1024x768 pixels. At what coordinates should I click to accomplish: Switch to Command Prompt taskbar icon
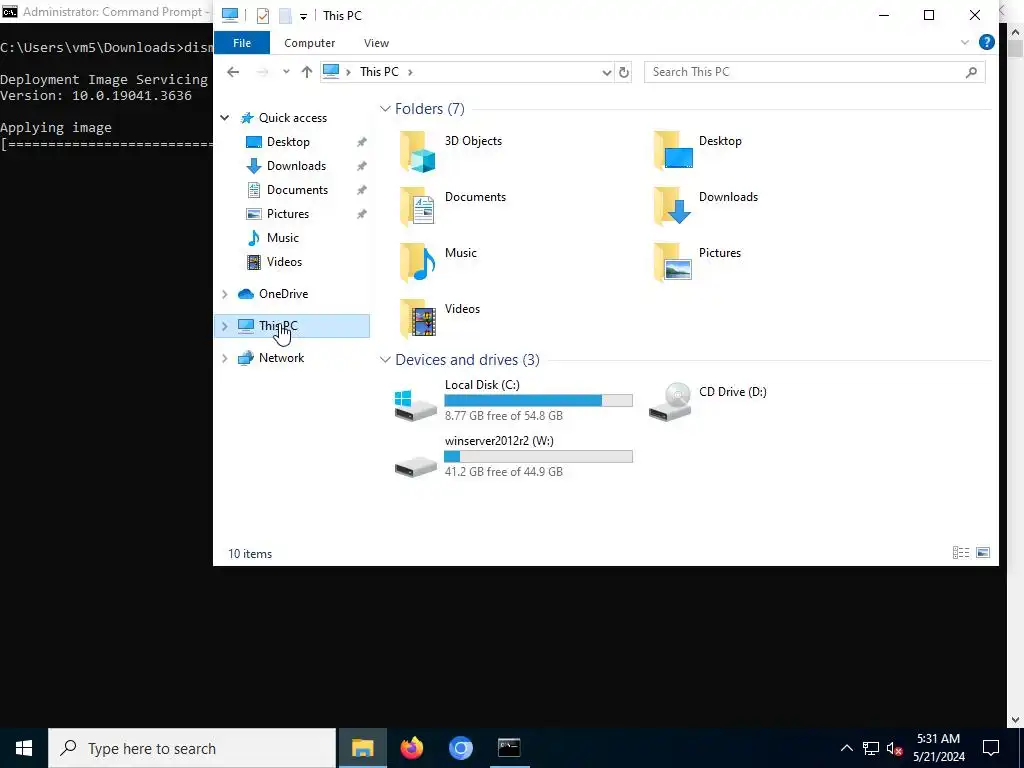pyautogui.click(x=509, y=748)
